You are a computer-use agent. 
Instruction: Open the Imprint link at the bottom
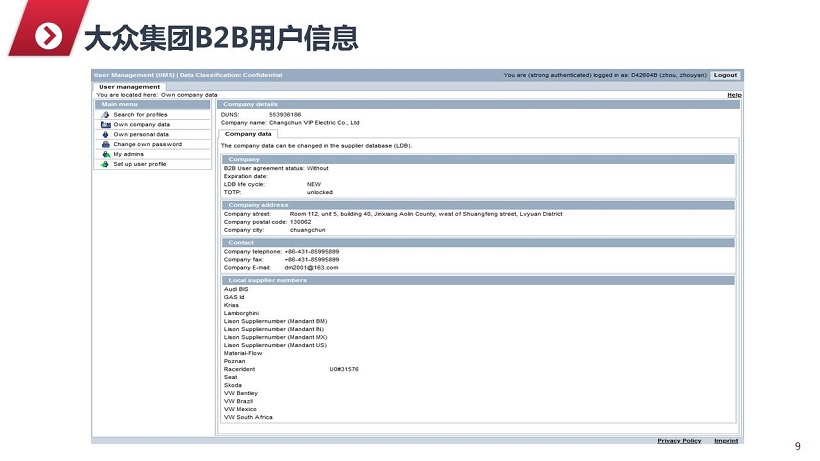point(726,441)
